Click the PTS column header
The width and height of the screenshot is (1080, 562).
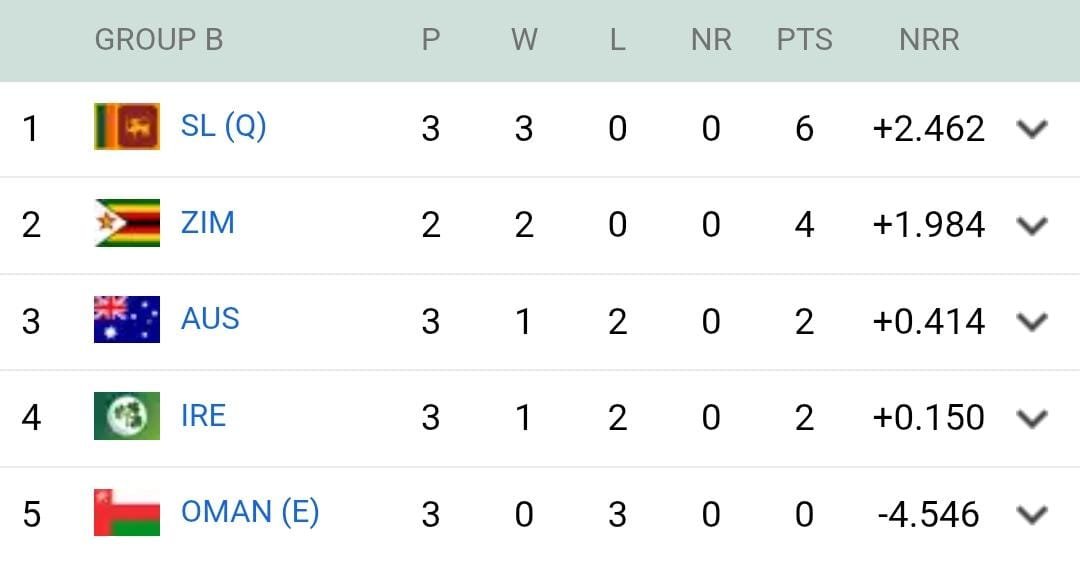[805, 40]
